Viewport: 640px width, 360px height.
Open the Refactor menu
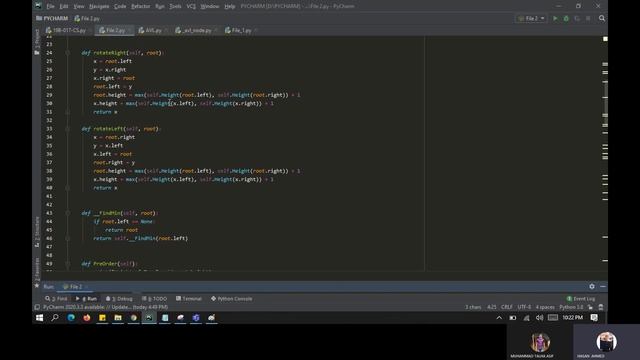coord(141,6)
